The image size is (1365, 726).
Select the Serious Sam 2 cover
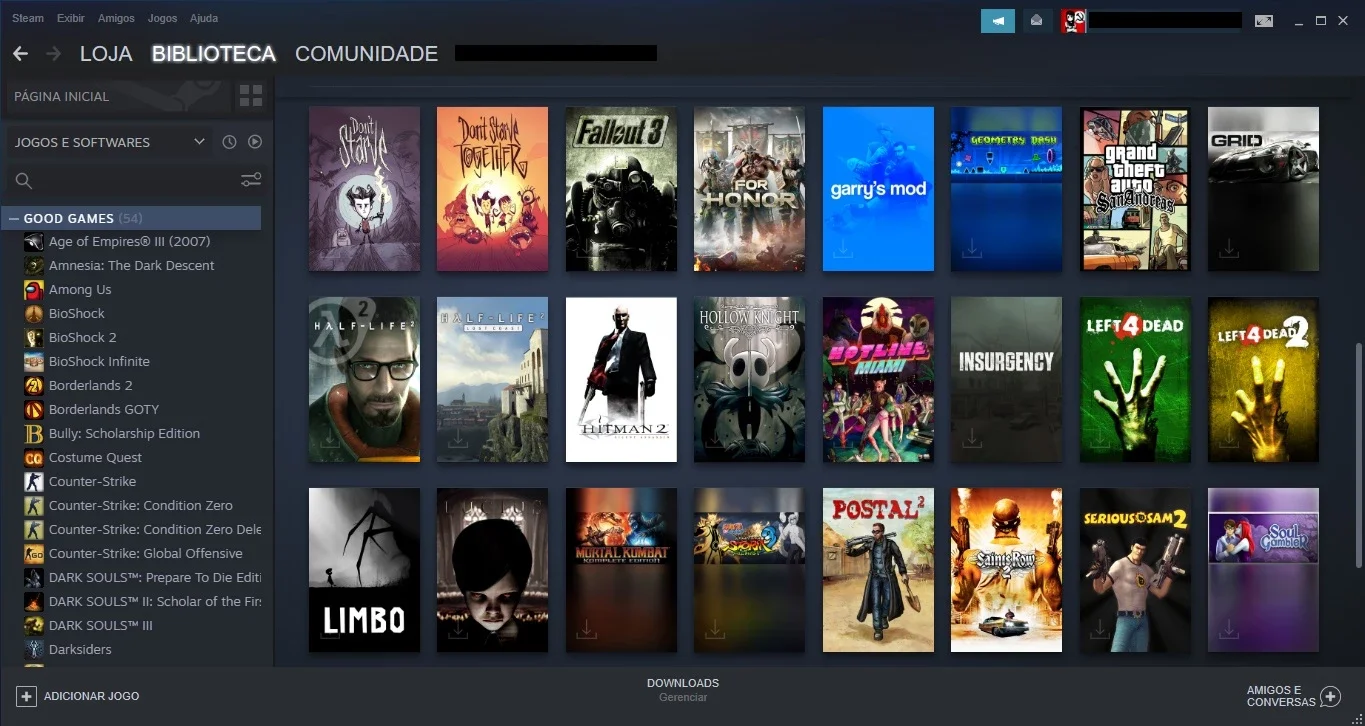coord(1135,570)
